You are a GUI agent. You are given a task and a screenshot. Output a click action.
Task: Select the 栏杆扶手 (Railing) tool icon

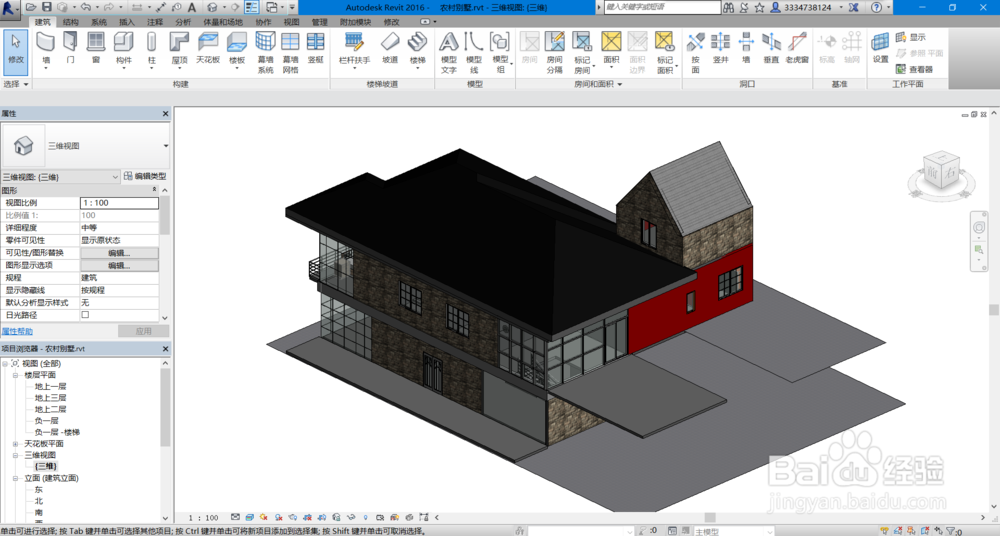click(x=354, y=43)
